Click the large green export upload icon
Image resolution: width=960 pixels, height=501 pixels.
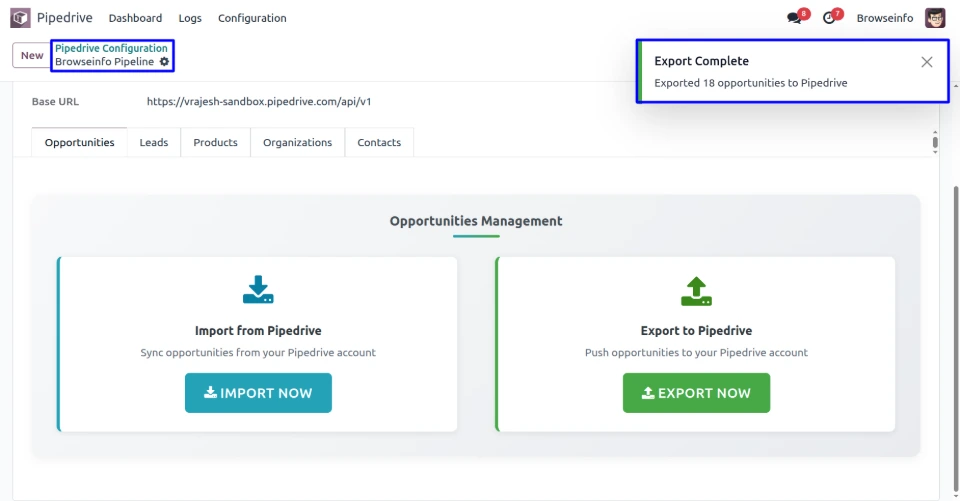pyautogui.click(x=696, y=290)
